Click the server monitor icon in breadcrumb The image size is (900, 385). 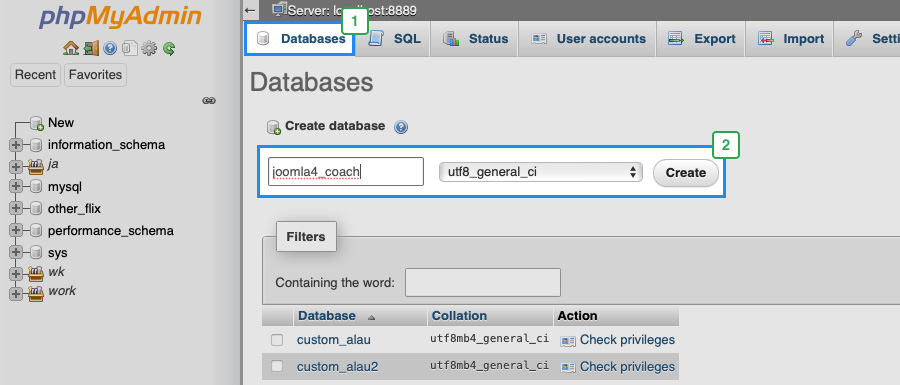tap(280, 9)
